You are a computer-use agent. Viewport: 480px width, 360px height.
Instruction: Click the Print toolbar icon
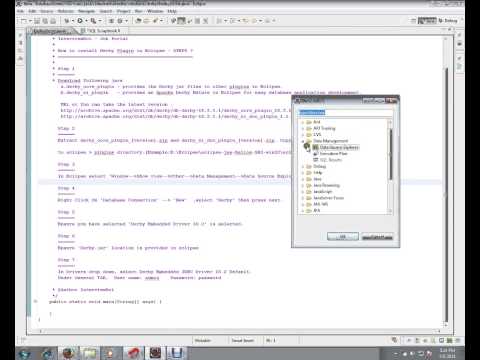pyautogui.click(x=53, y=21)
